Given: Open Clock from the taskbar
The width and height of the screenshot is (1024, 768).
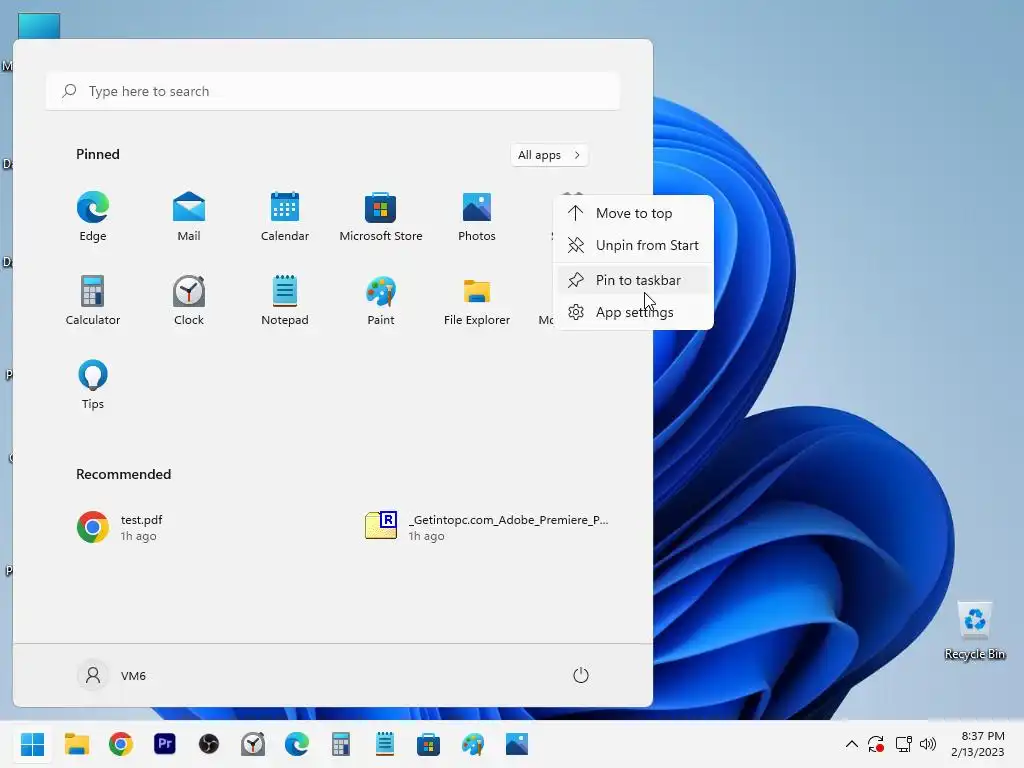Looking at the screenshot, I should coord(253,744).
